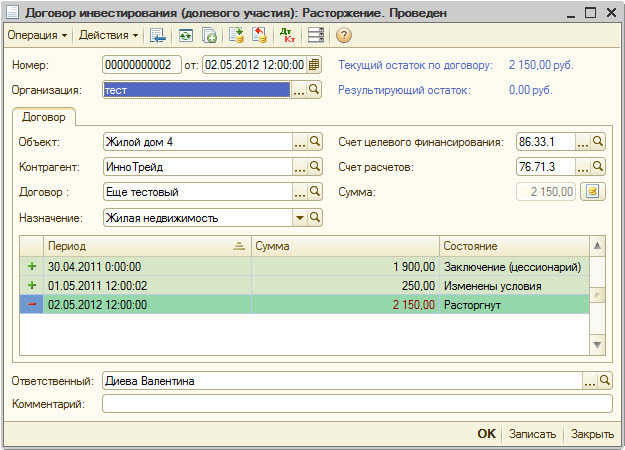Click table scrollbar up arrow

click(597, 246)
